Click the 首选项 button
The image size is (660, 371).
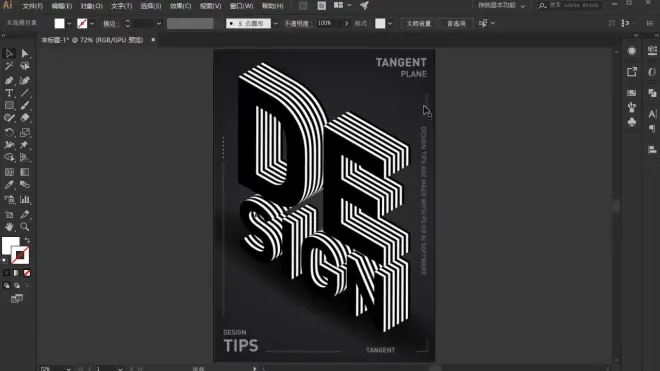coord(456,24)
